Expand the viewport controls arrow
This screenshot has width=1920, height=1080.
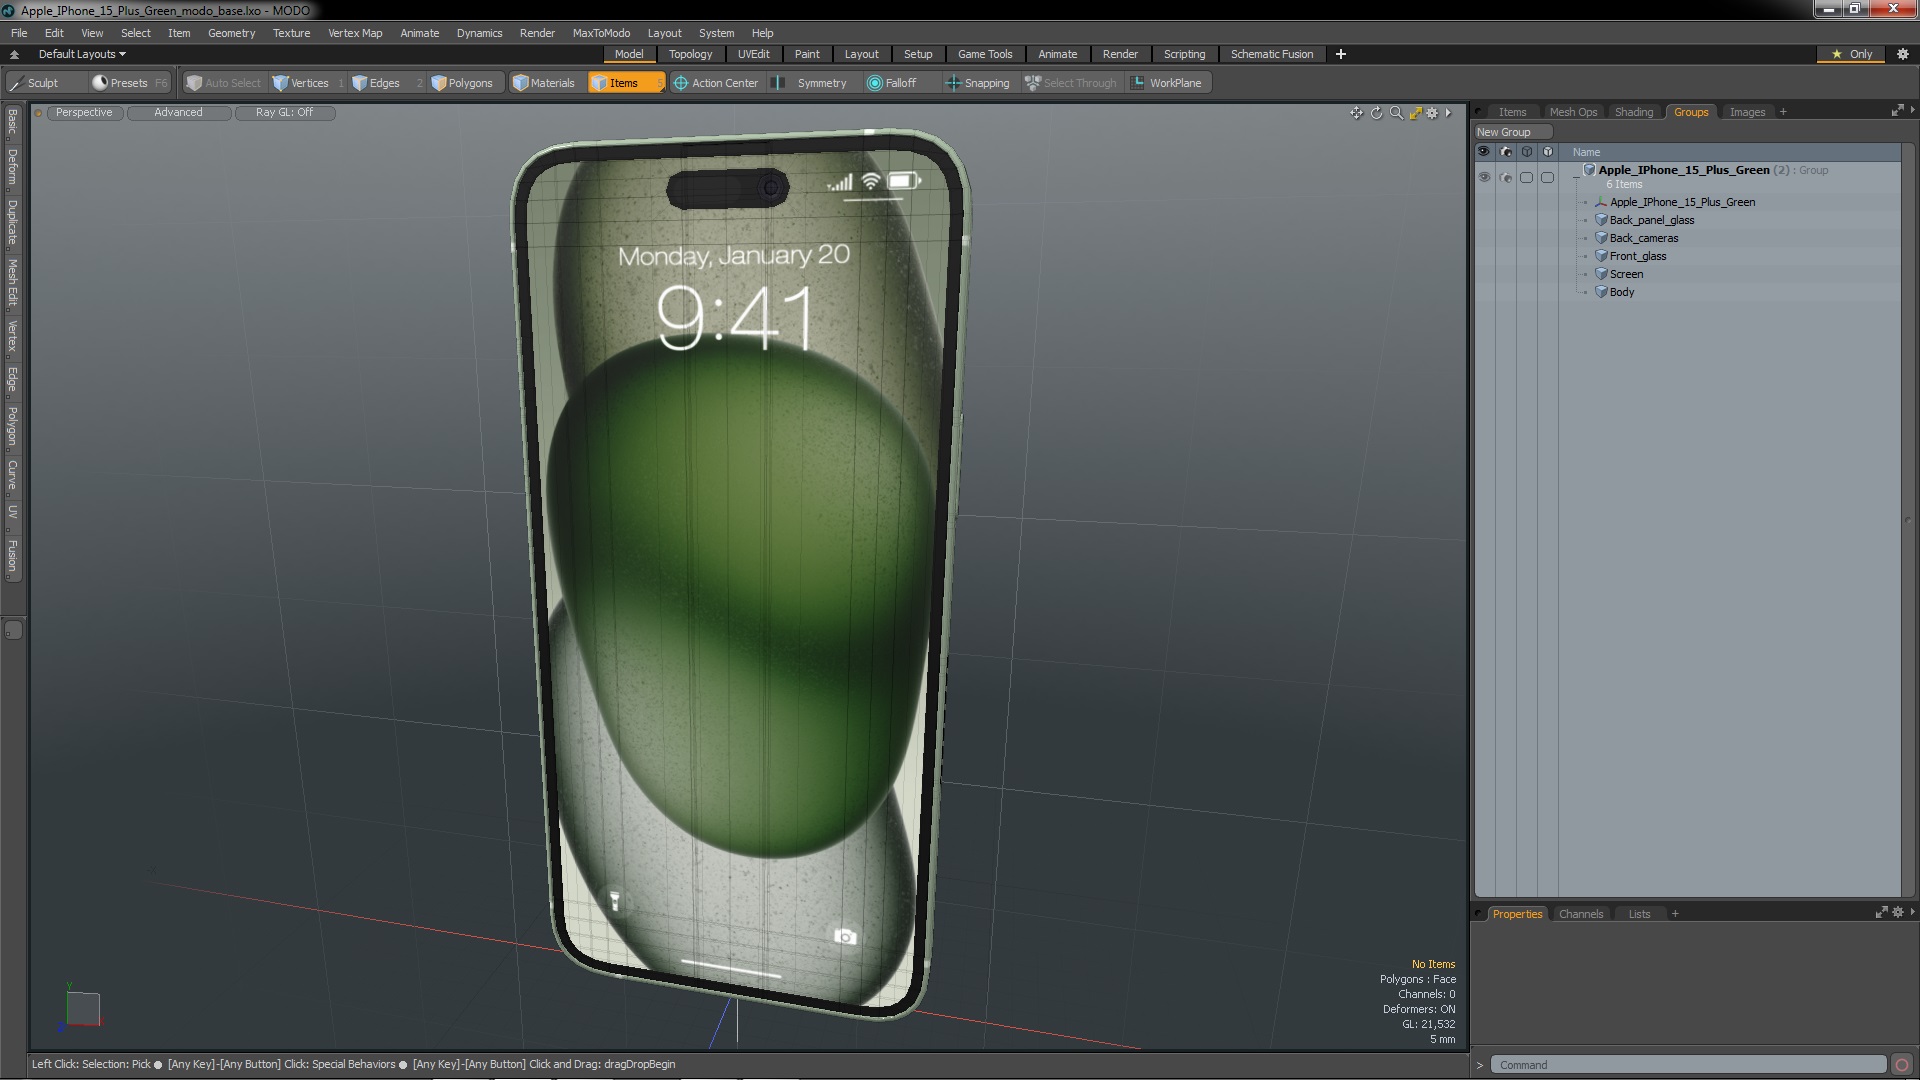click(x=1448, y=113)
